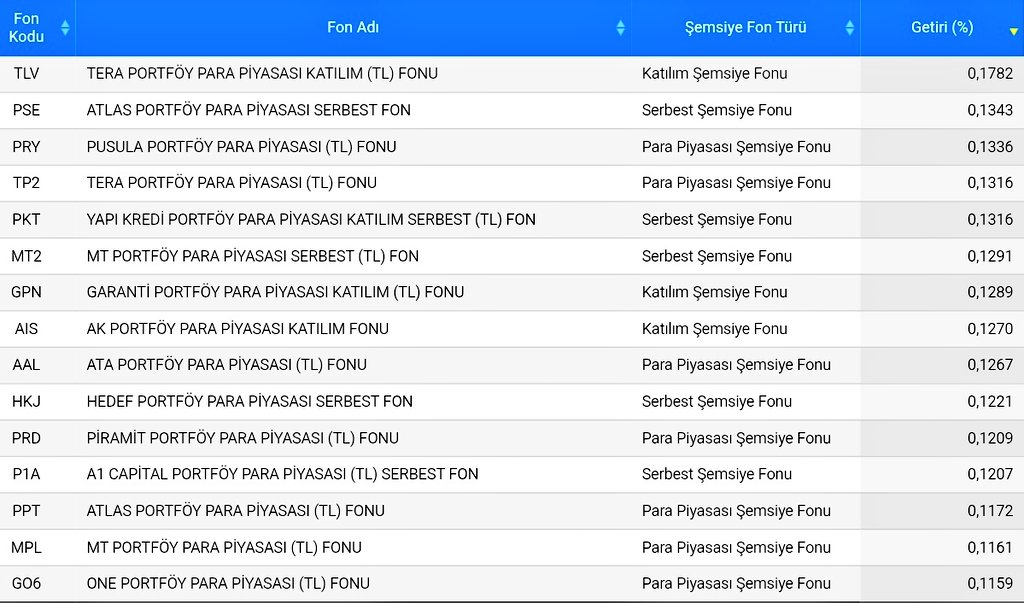Open ONE PORTFÖY PARA PİYASASI (TL) FONU
Screen dimensions: 1024x603
click(x=228, y=583)
